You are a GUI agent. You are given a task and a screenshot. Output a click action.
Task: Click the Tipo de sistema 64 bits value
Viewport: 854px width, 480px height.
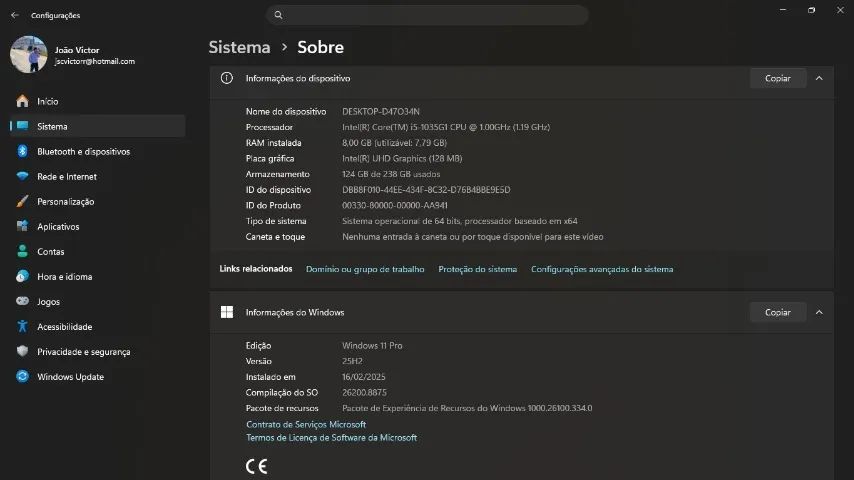[460, 221]
